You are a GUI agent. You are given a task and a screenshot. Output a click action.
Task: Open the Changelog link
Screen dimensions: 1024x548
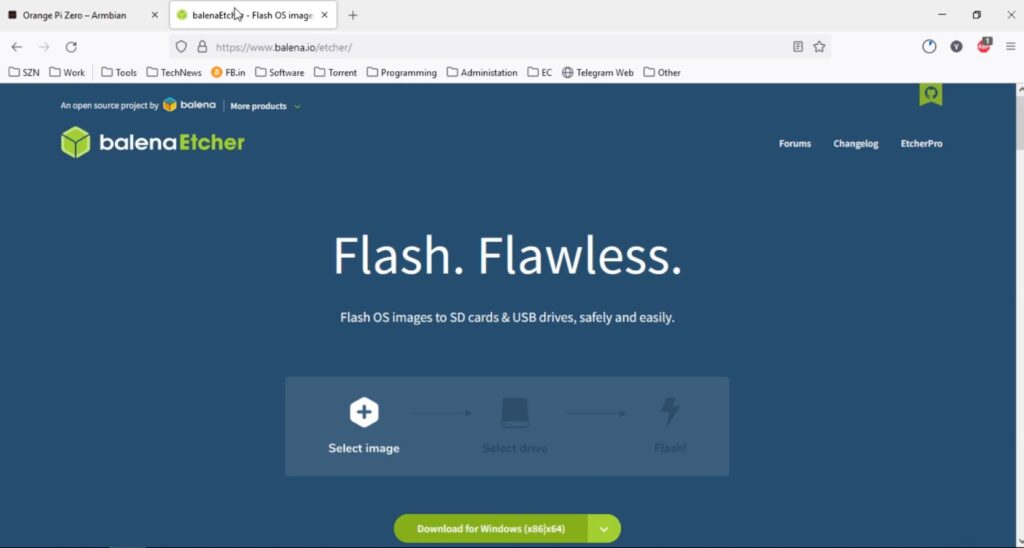point(856,144)
